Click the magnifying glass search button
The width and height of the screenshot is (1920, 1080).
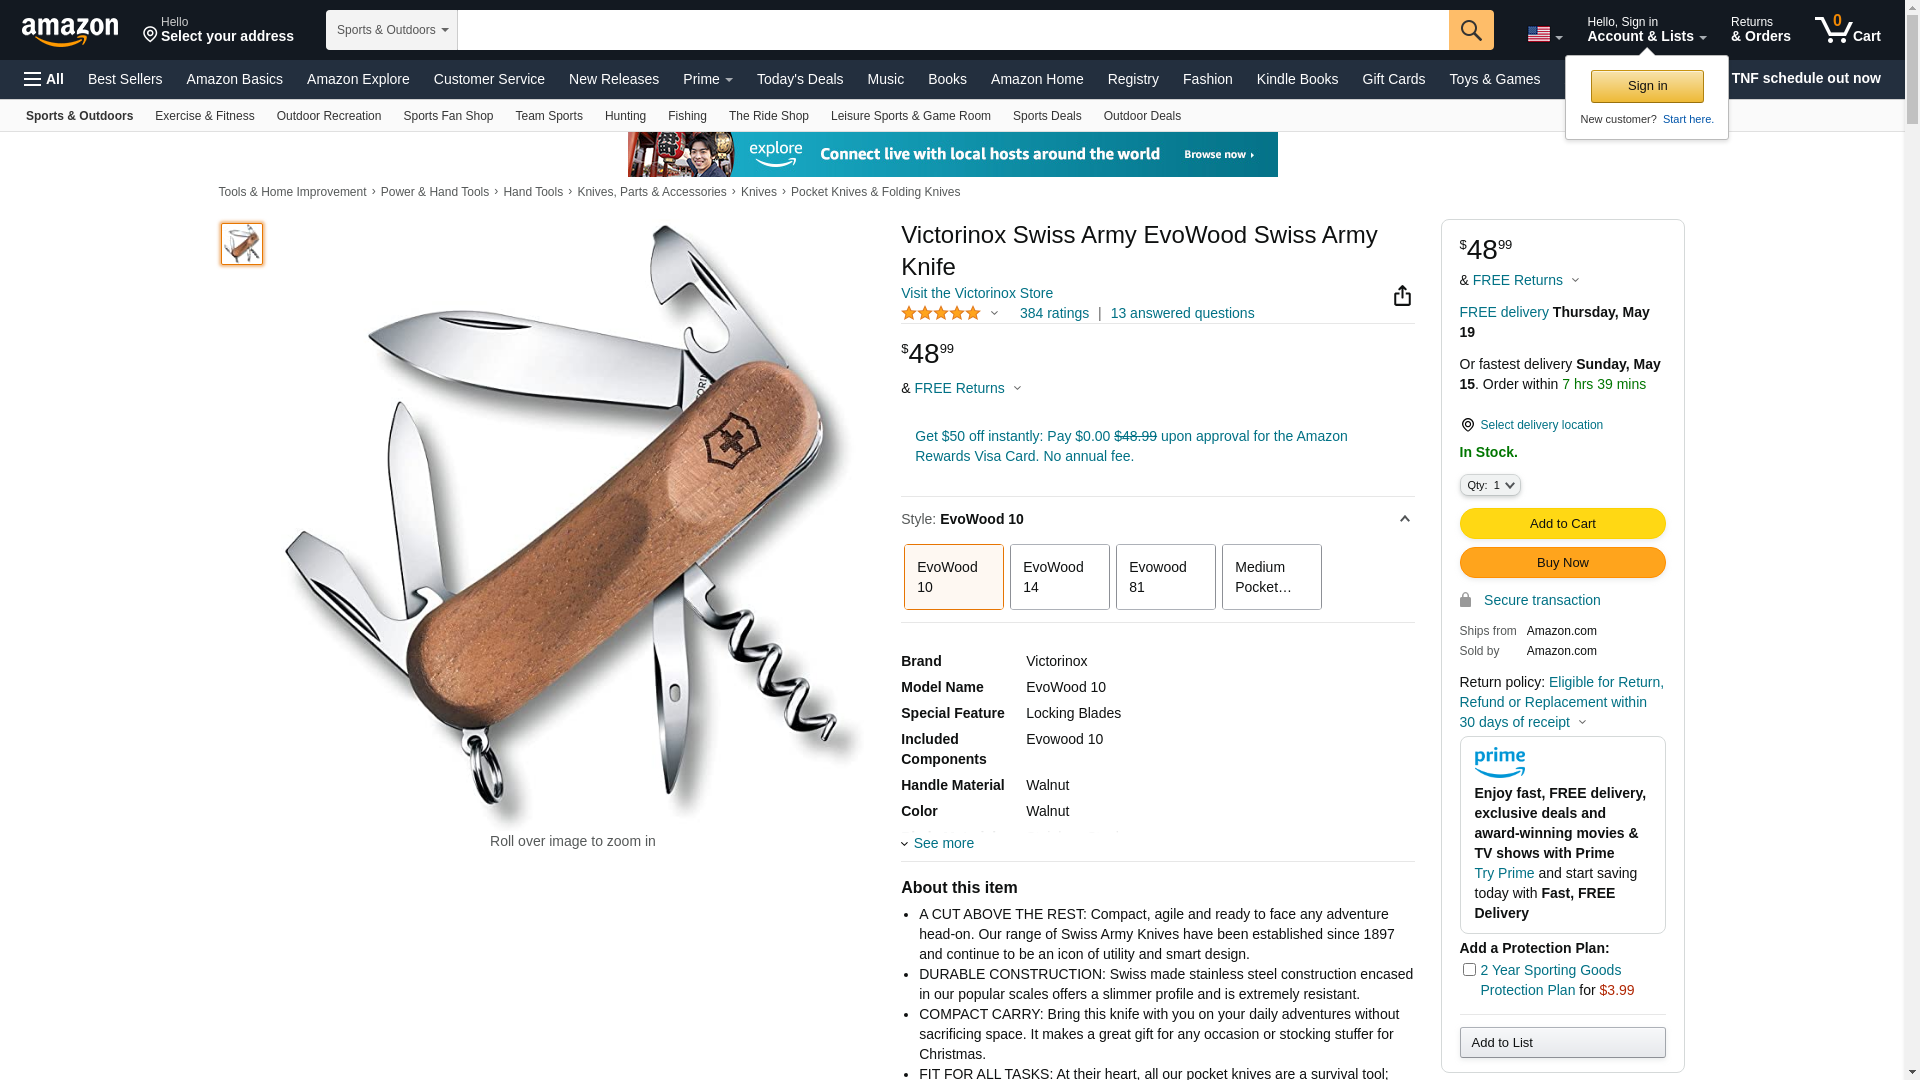[1471, 30]
